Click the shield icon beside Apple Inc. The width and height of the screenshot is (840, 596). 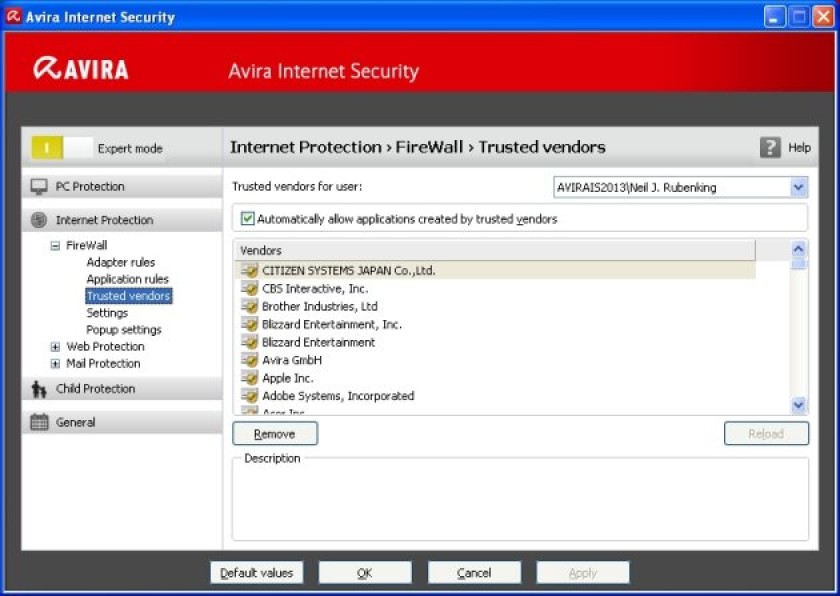250,378
